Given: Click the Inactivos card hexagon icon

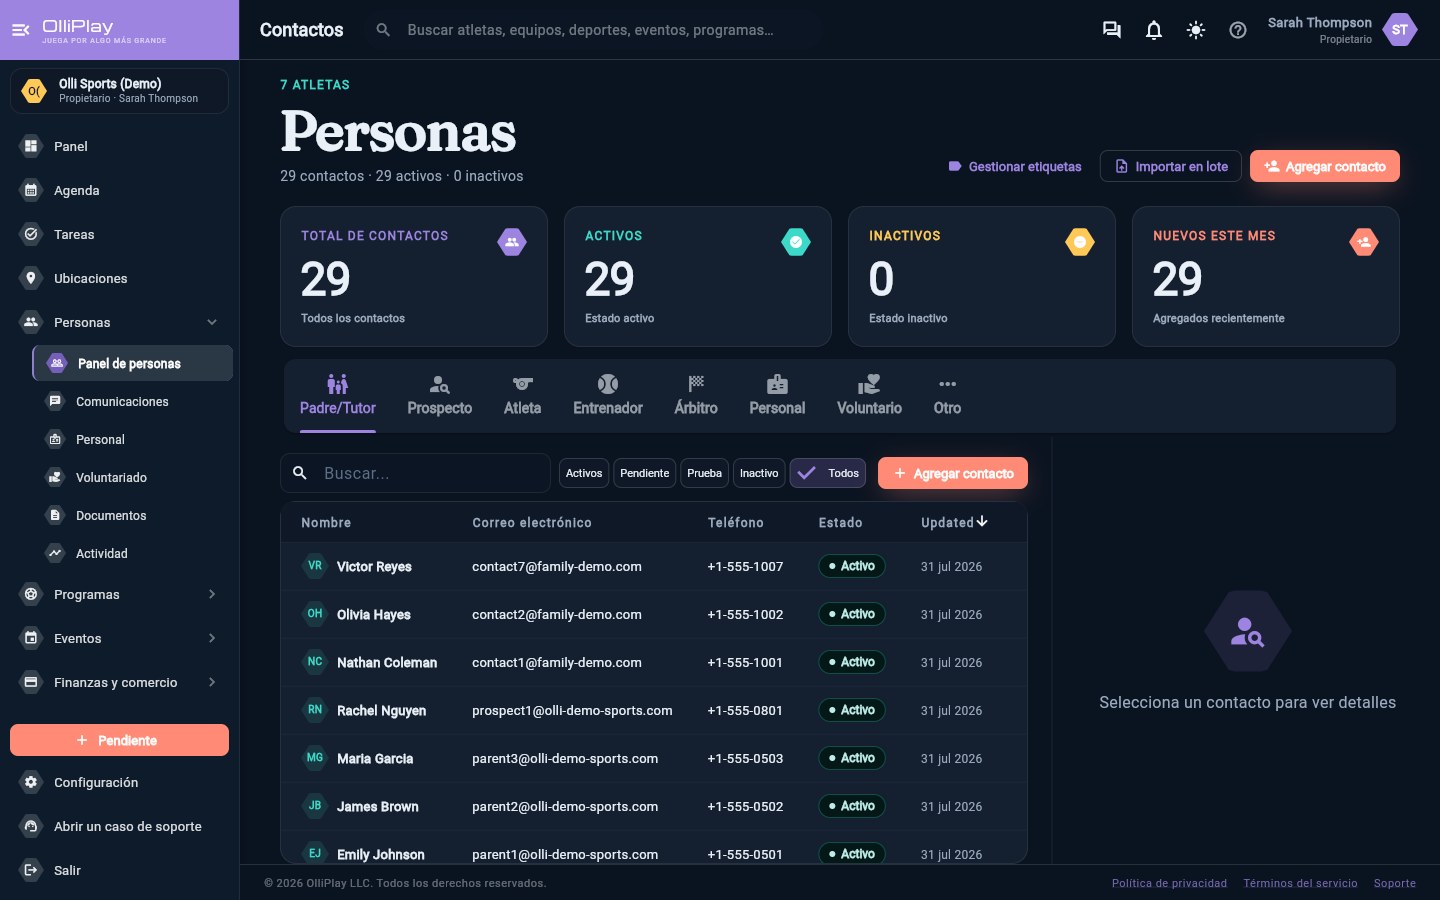Looking at the screenshot, I should (1080, 241).
